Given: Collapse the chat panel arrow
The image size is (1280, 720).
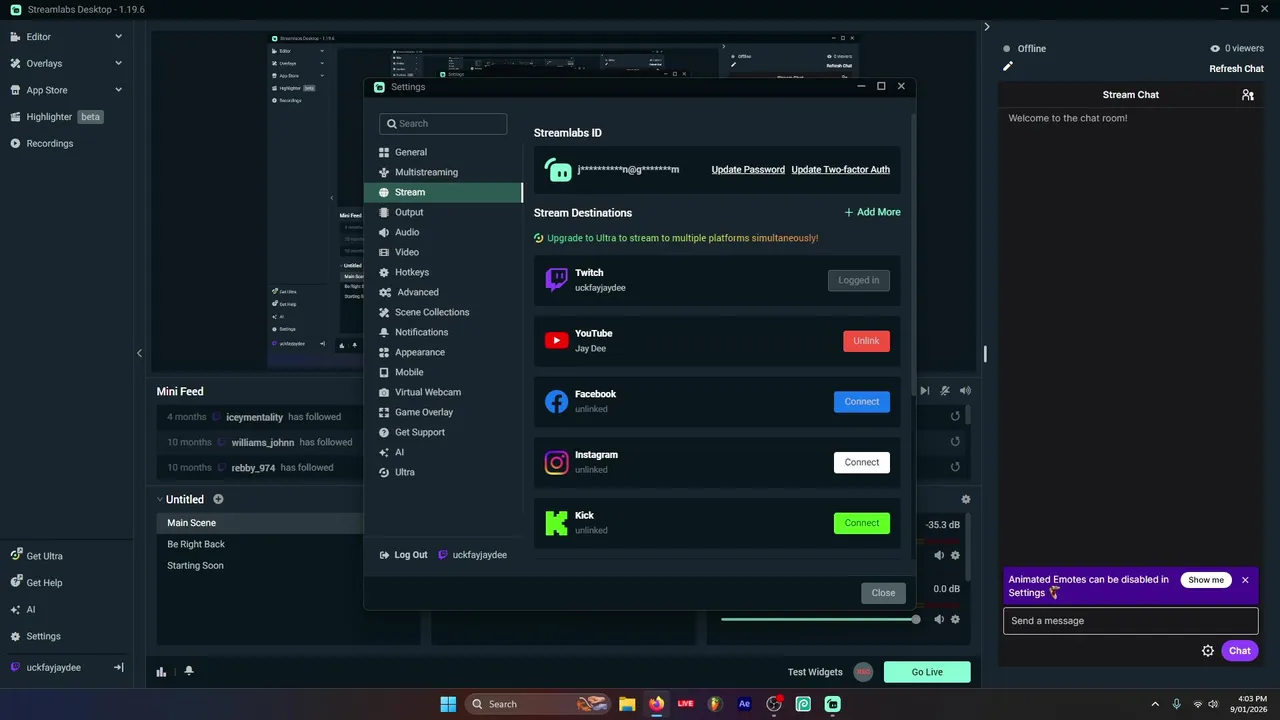Looking at the screenshot, I should (986, 27).
